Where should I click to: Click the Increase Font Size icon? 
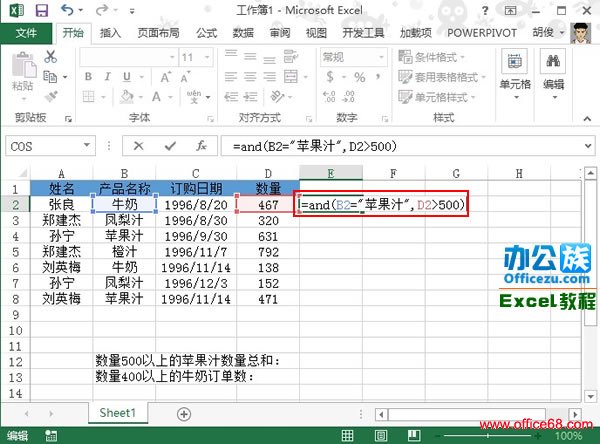pos(165,77)
